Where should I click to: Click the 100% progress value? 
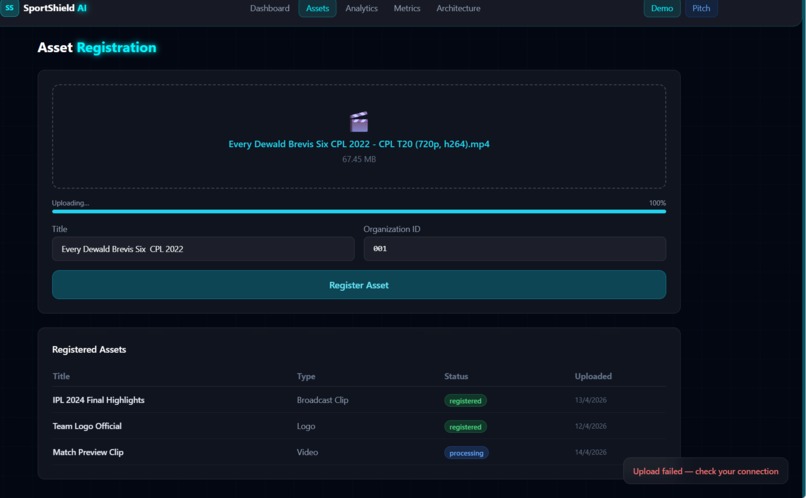[657, 203]
